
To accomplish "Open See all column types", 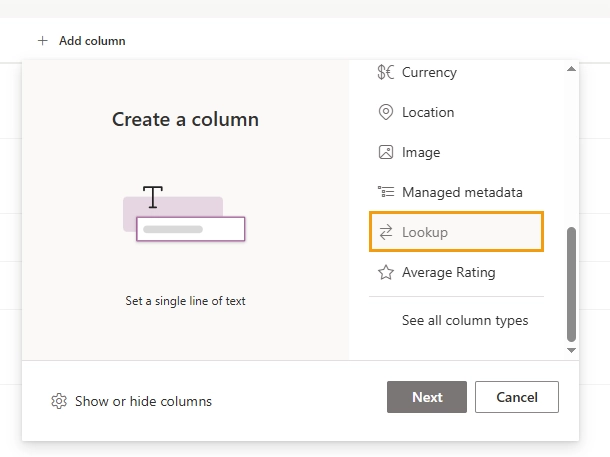I will point(465,320).
